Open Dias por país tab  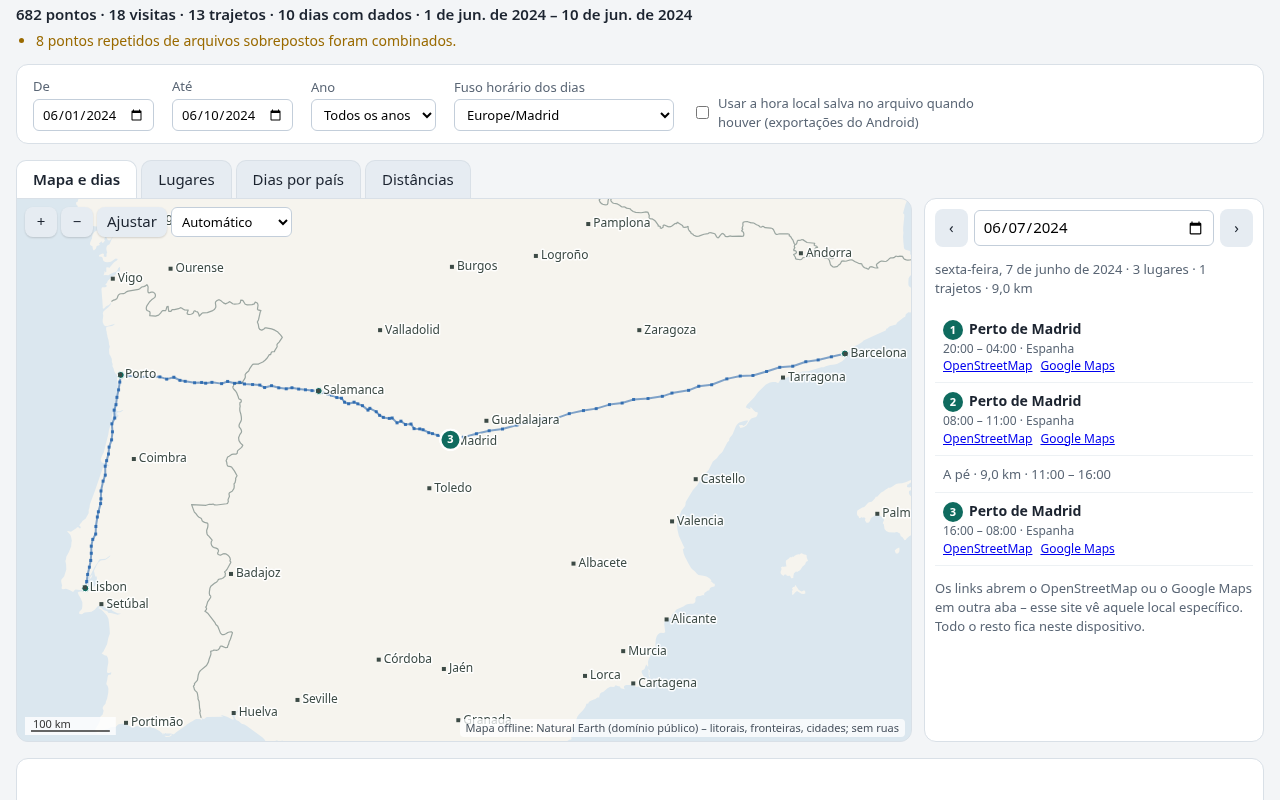298,180
